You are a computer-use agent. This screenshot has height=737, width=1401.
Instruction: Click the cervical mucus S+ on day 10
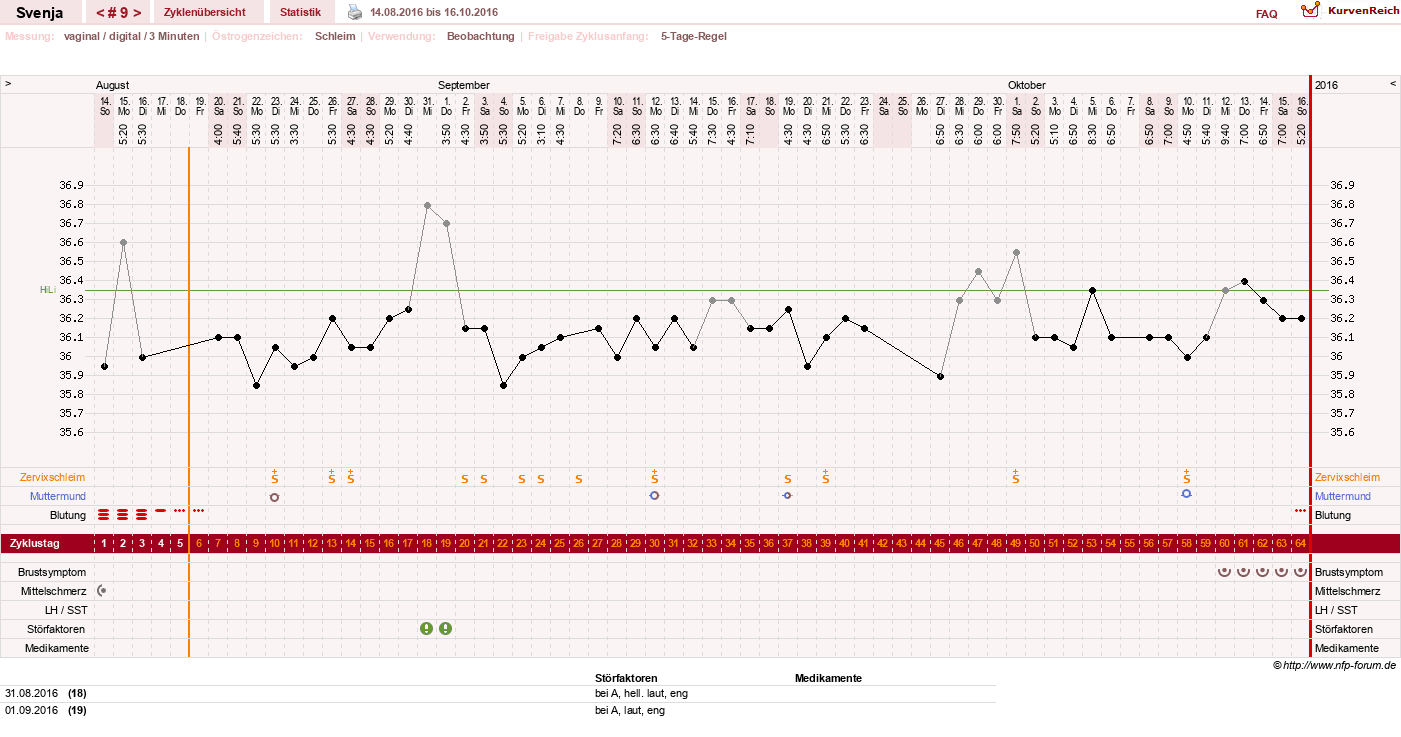(x=274, y=477)
